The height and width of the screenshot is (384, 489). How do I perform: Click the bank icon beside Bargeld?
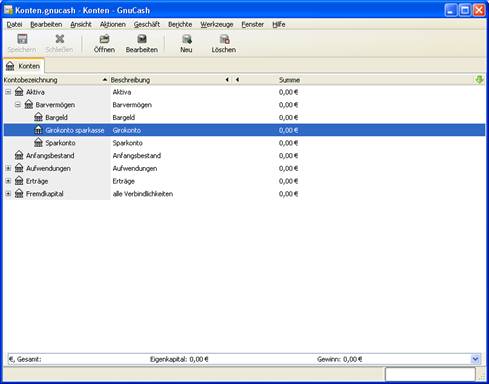(38, 117)
